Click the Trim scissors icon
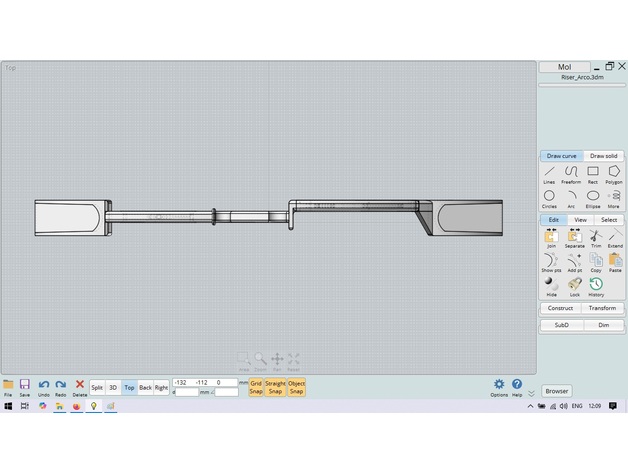 point(595,237)
